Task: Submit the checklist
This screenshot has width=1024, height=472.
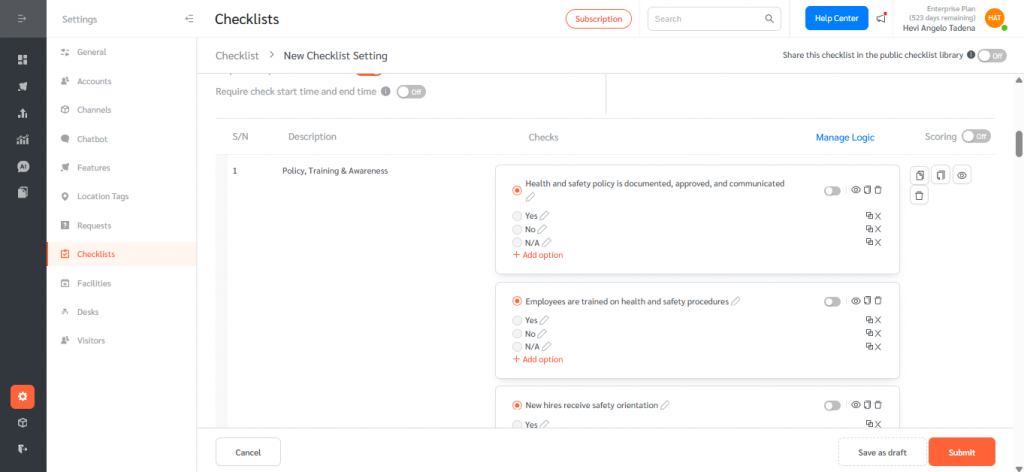Action: pyautogui.click(x=961, y=452)
